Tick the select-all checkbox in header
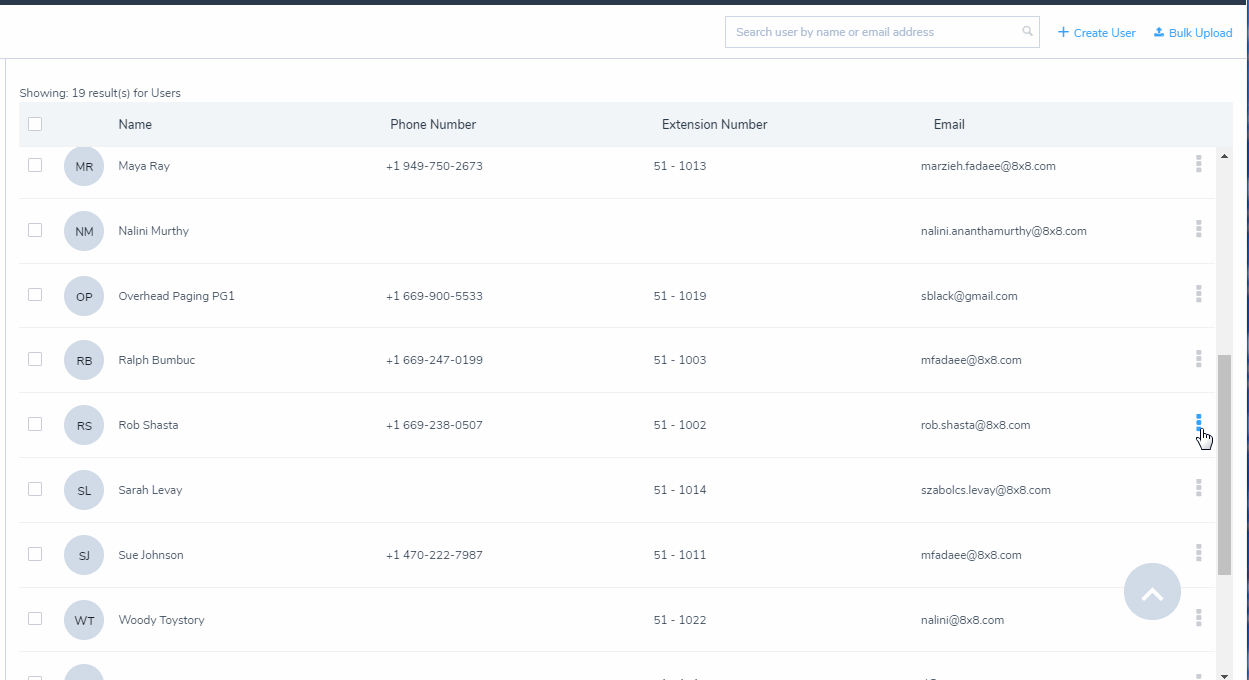Viewport: 1249px width, 680px height. [35, 124]
